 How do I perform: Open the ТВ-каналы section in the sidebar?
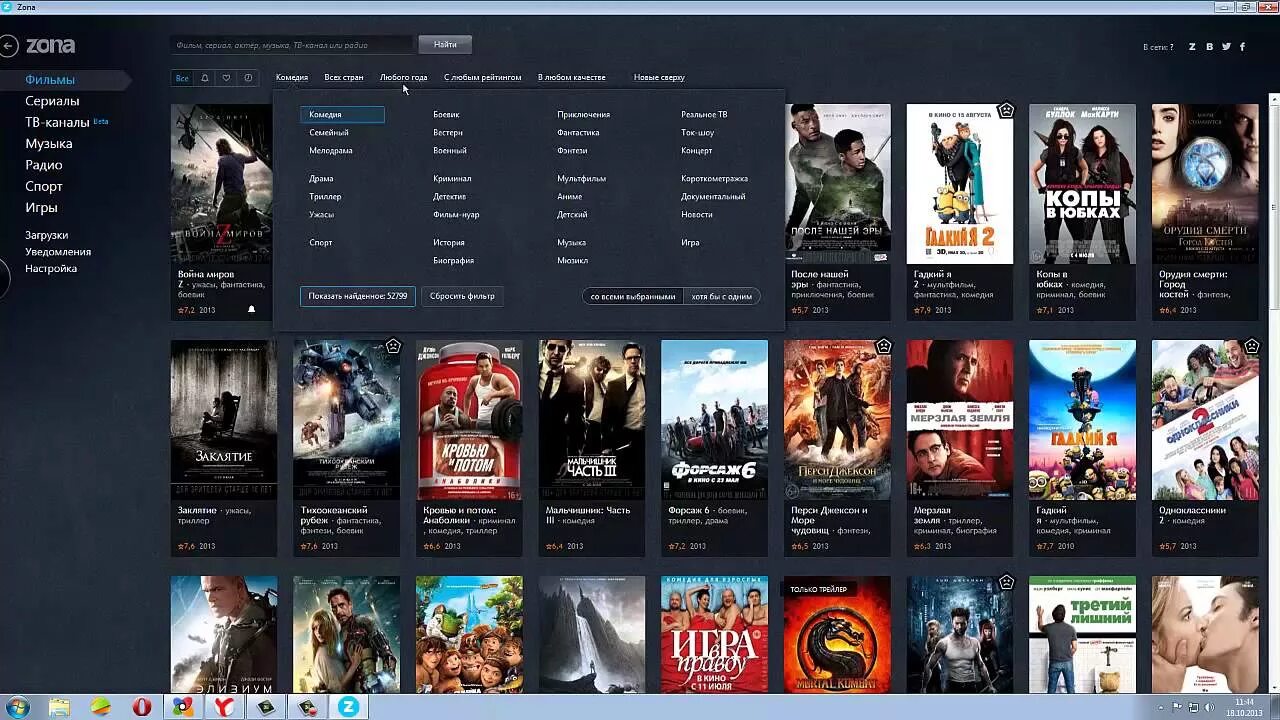pyautogui.click(x=57, y=122)
